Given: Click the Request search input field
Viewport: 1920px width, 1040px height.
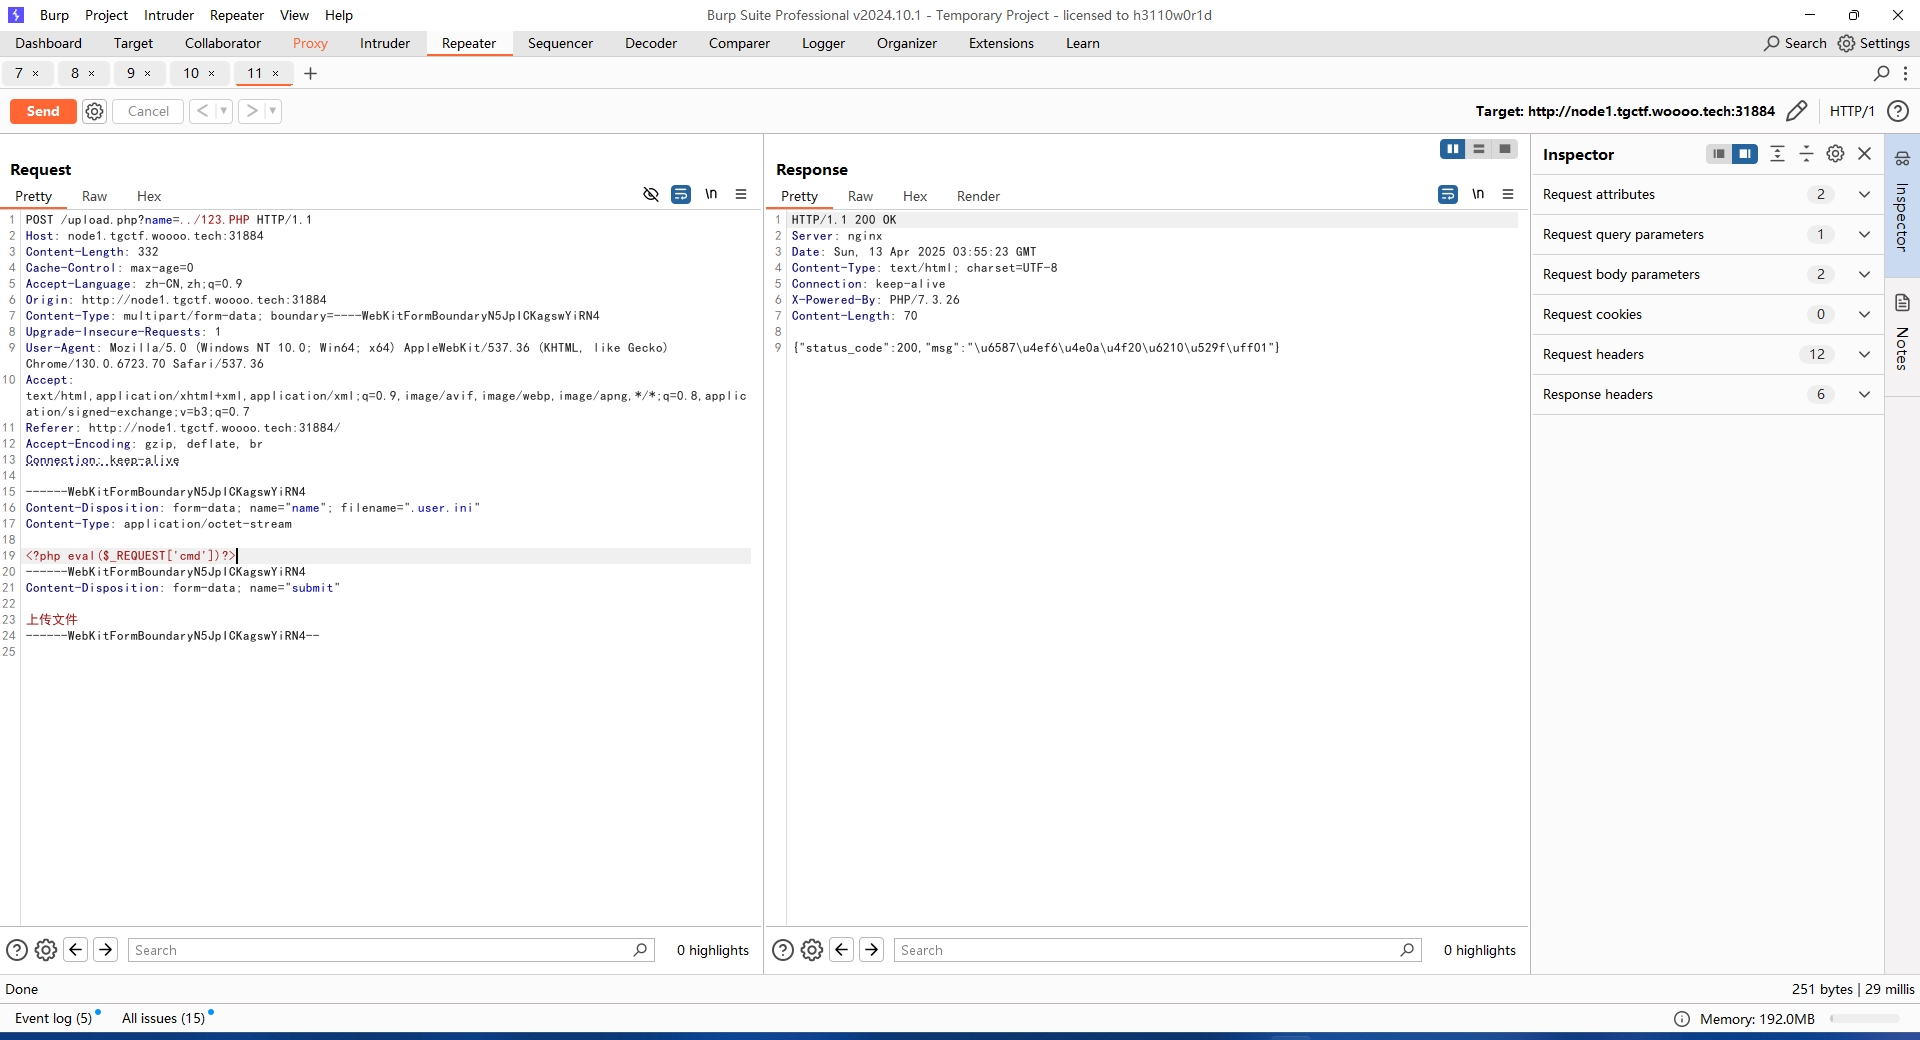Looking at the screenshot, I should [391, 950].
